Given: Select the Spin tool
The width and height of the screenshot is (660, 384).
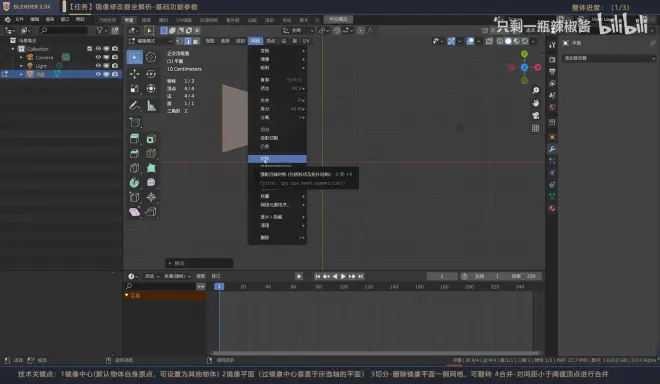Looking at the screenshot, I should tap(134, 182).
